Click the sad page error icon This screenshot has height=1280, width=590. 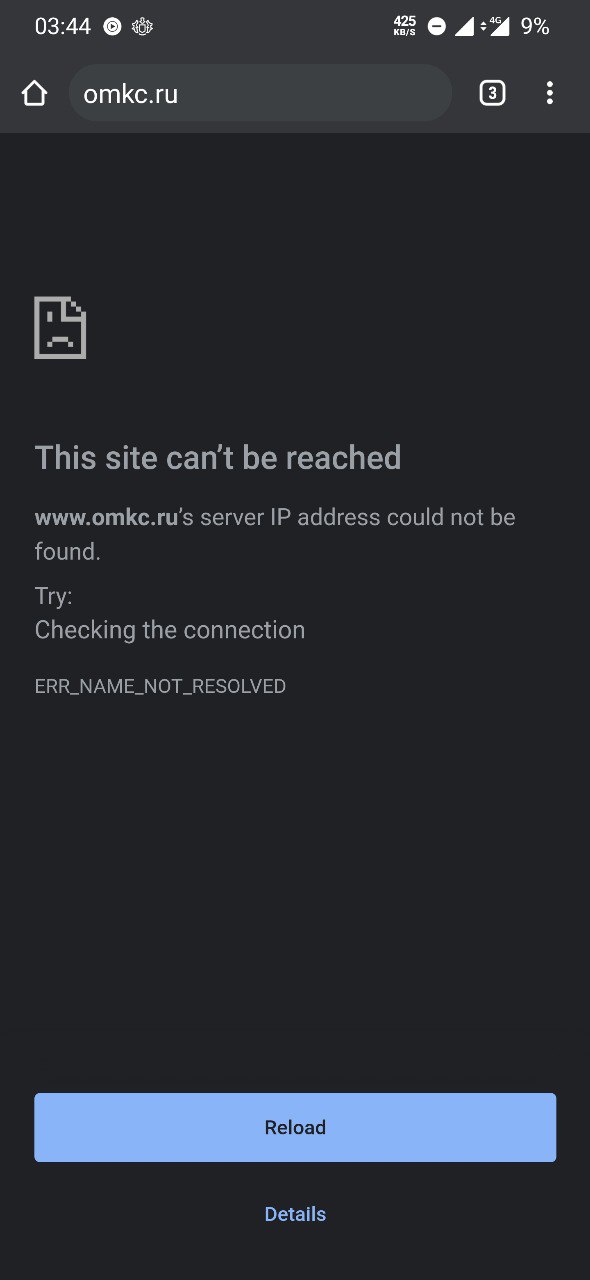coord(60,327)
